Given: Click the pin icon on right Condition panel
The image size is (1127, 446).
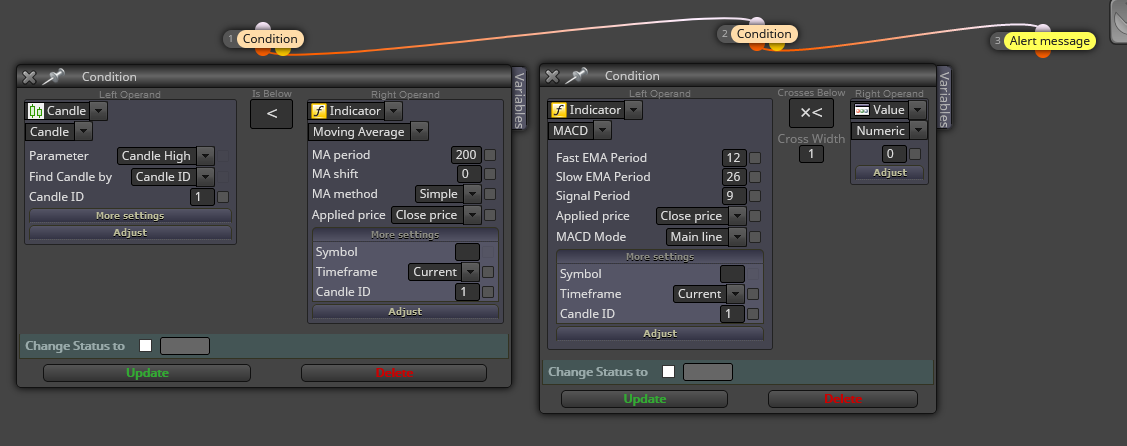Looking at the screenshot, I should 576,75.
